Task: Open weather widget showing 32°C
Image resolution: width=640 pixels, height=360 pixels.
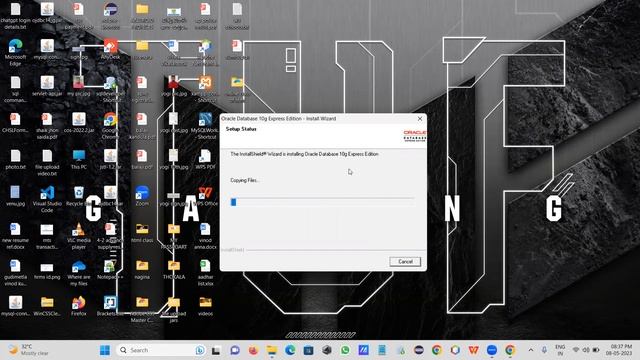Action: [x=29, y=350]
